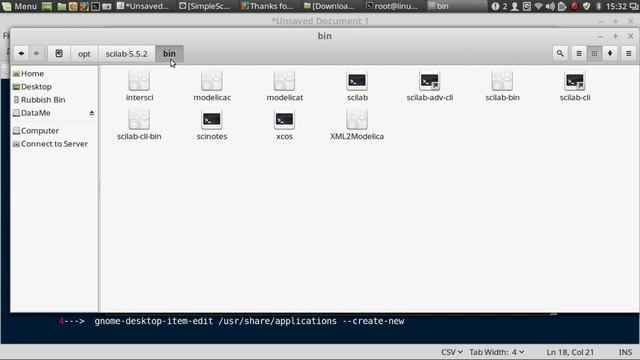Select the scinotes script icon
Viewport: 640px width, 360px height.
pyautogui.click(x=212, y=120)
